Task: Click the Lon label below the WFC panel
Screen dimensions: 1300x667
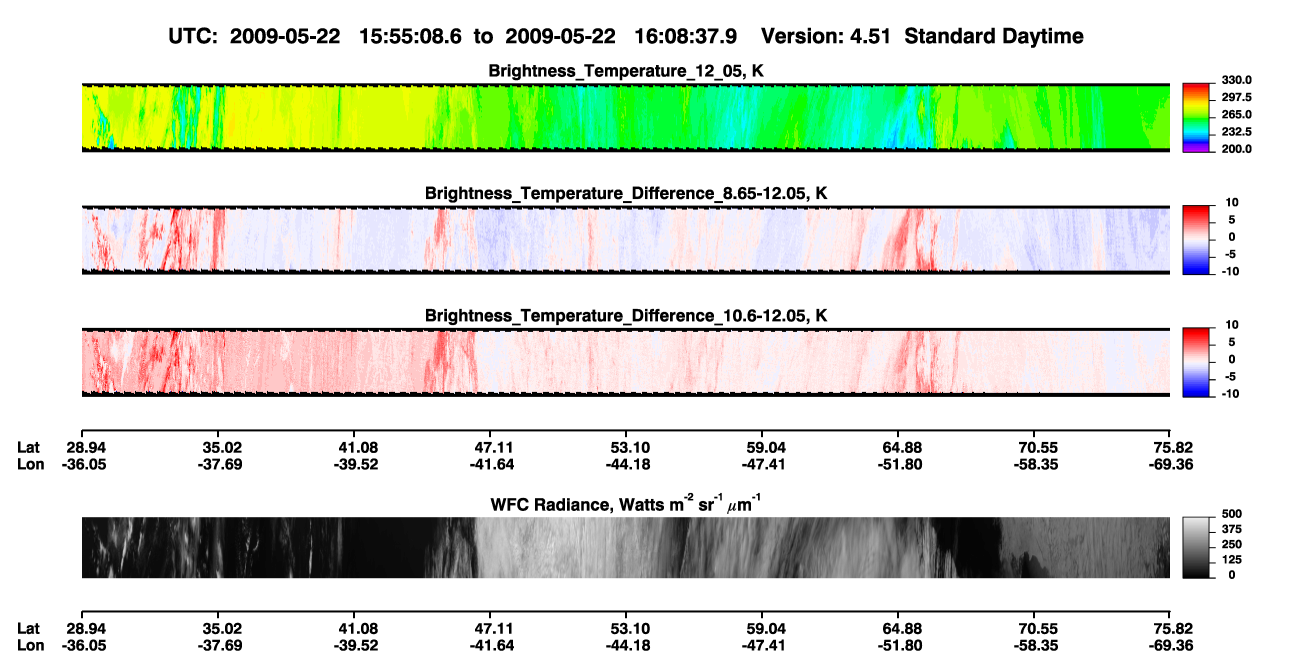Action: 30,645
